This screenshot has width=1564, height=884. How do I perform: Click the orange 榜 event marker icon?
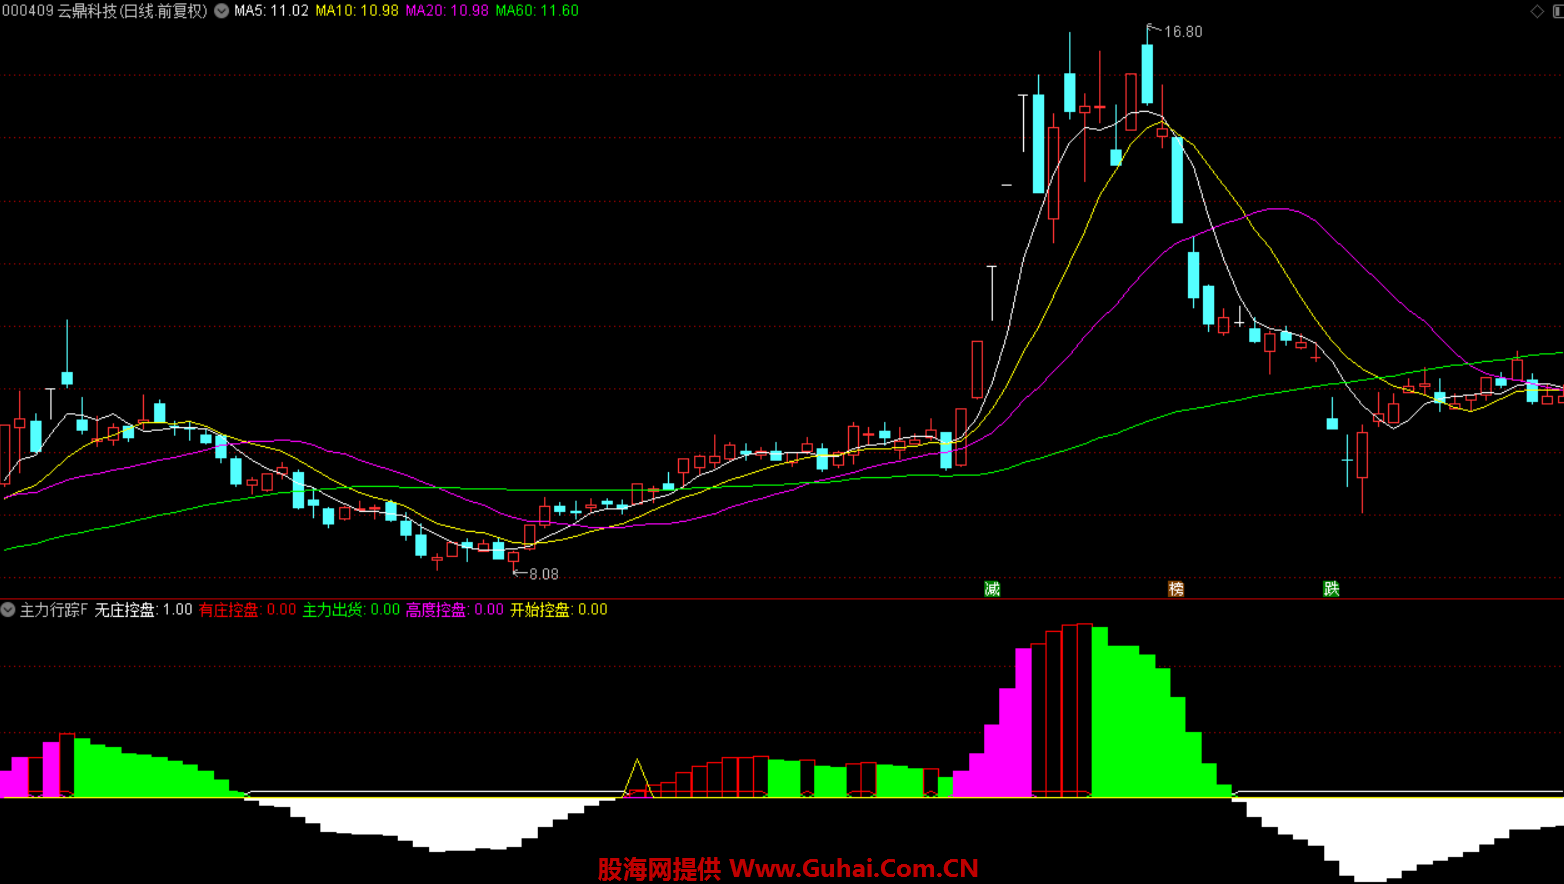tap(1176, 589)
